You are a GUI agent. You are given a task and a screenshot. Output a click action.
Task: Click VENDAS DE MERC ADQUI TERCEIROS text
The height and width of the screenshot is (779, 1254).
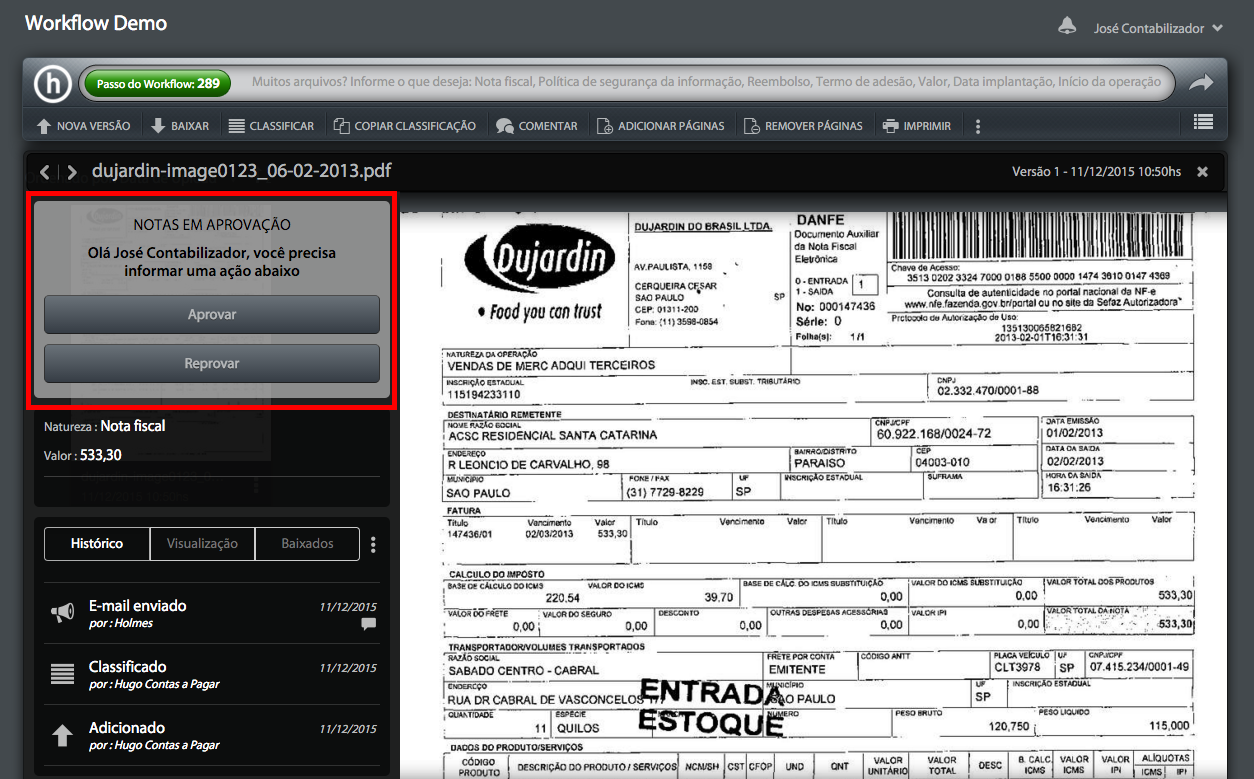pos(551,365)
